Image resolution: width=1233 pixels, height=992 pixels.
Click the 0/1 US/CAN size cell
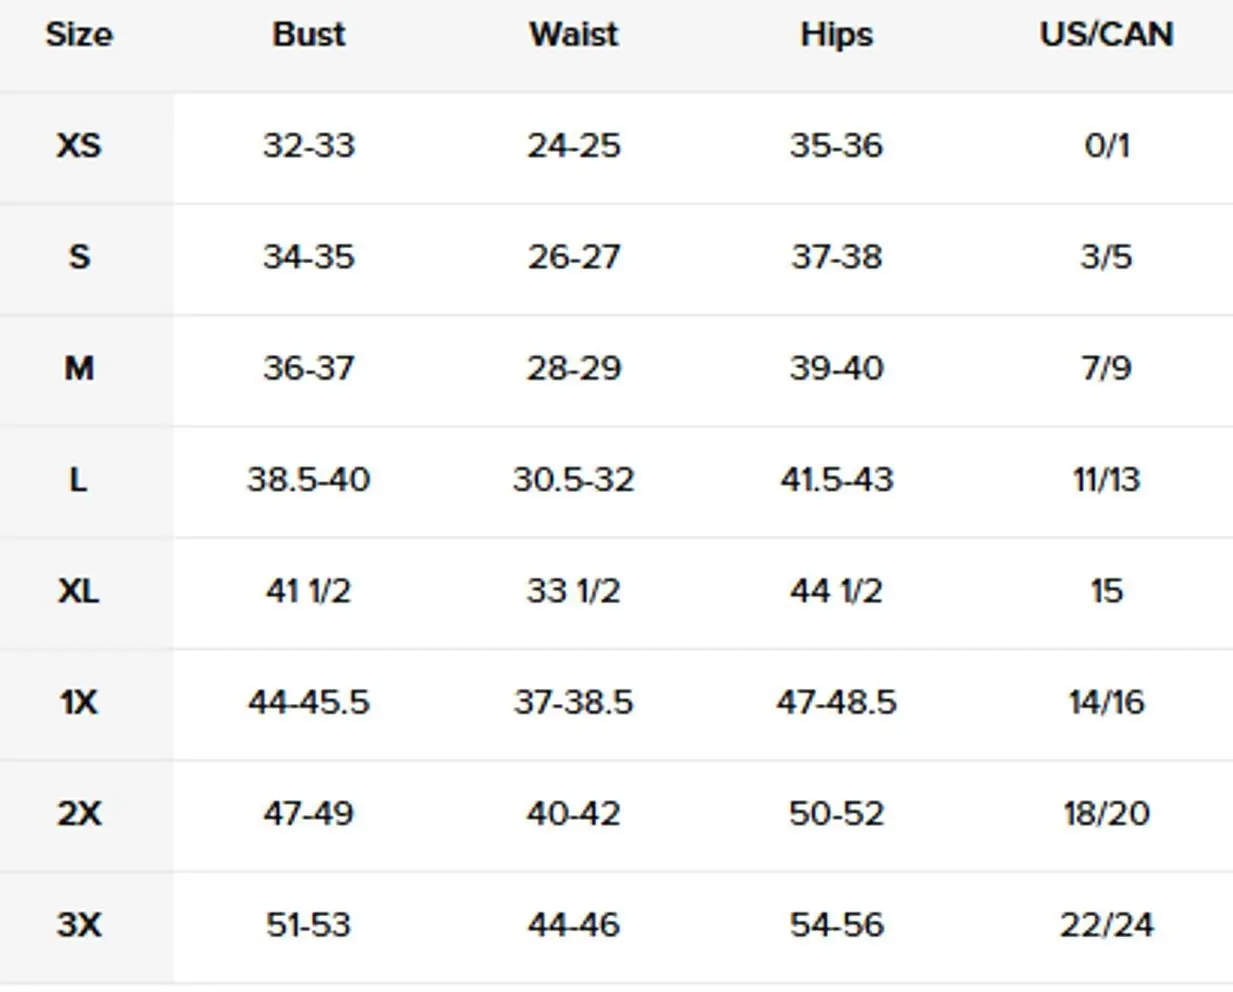point(1106,146)
